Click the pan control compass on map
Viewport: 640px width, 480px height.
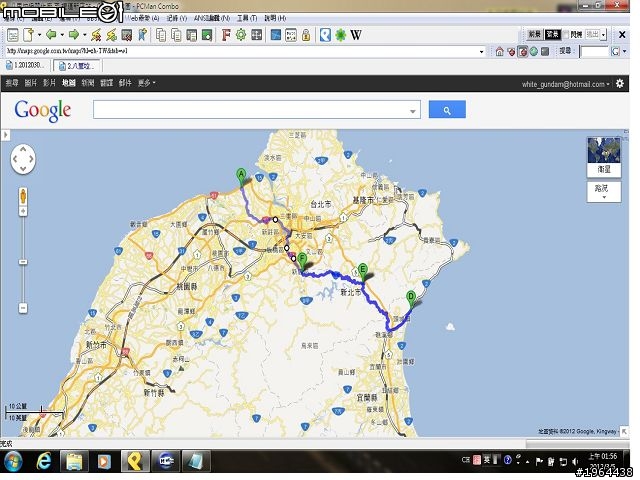pos(23,157)
